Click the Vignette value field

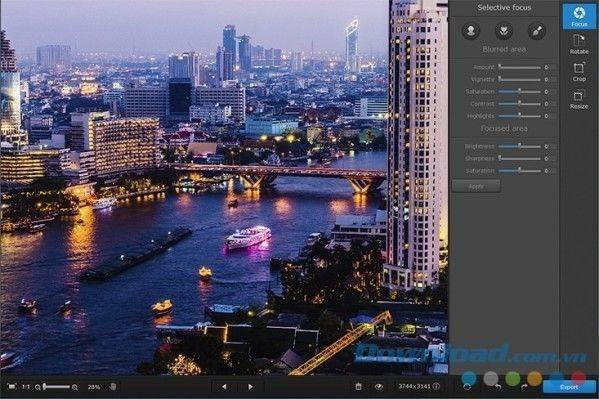click(547, 79)
